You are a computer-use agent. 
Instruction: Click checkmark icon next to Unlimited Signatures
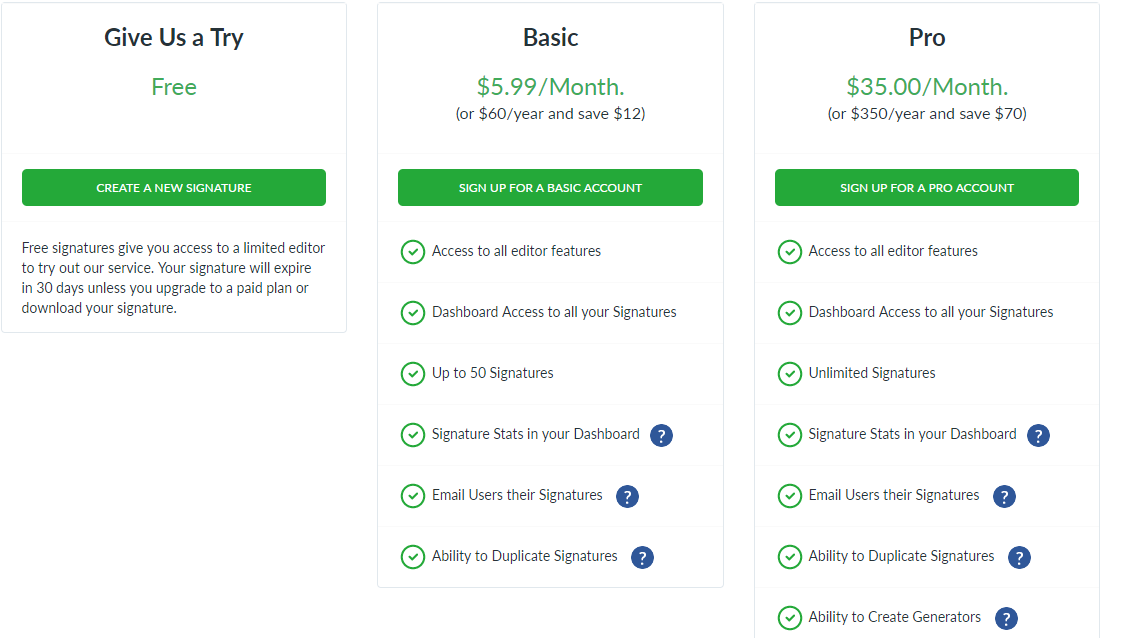789,374
